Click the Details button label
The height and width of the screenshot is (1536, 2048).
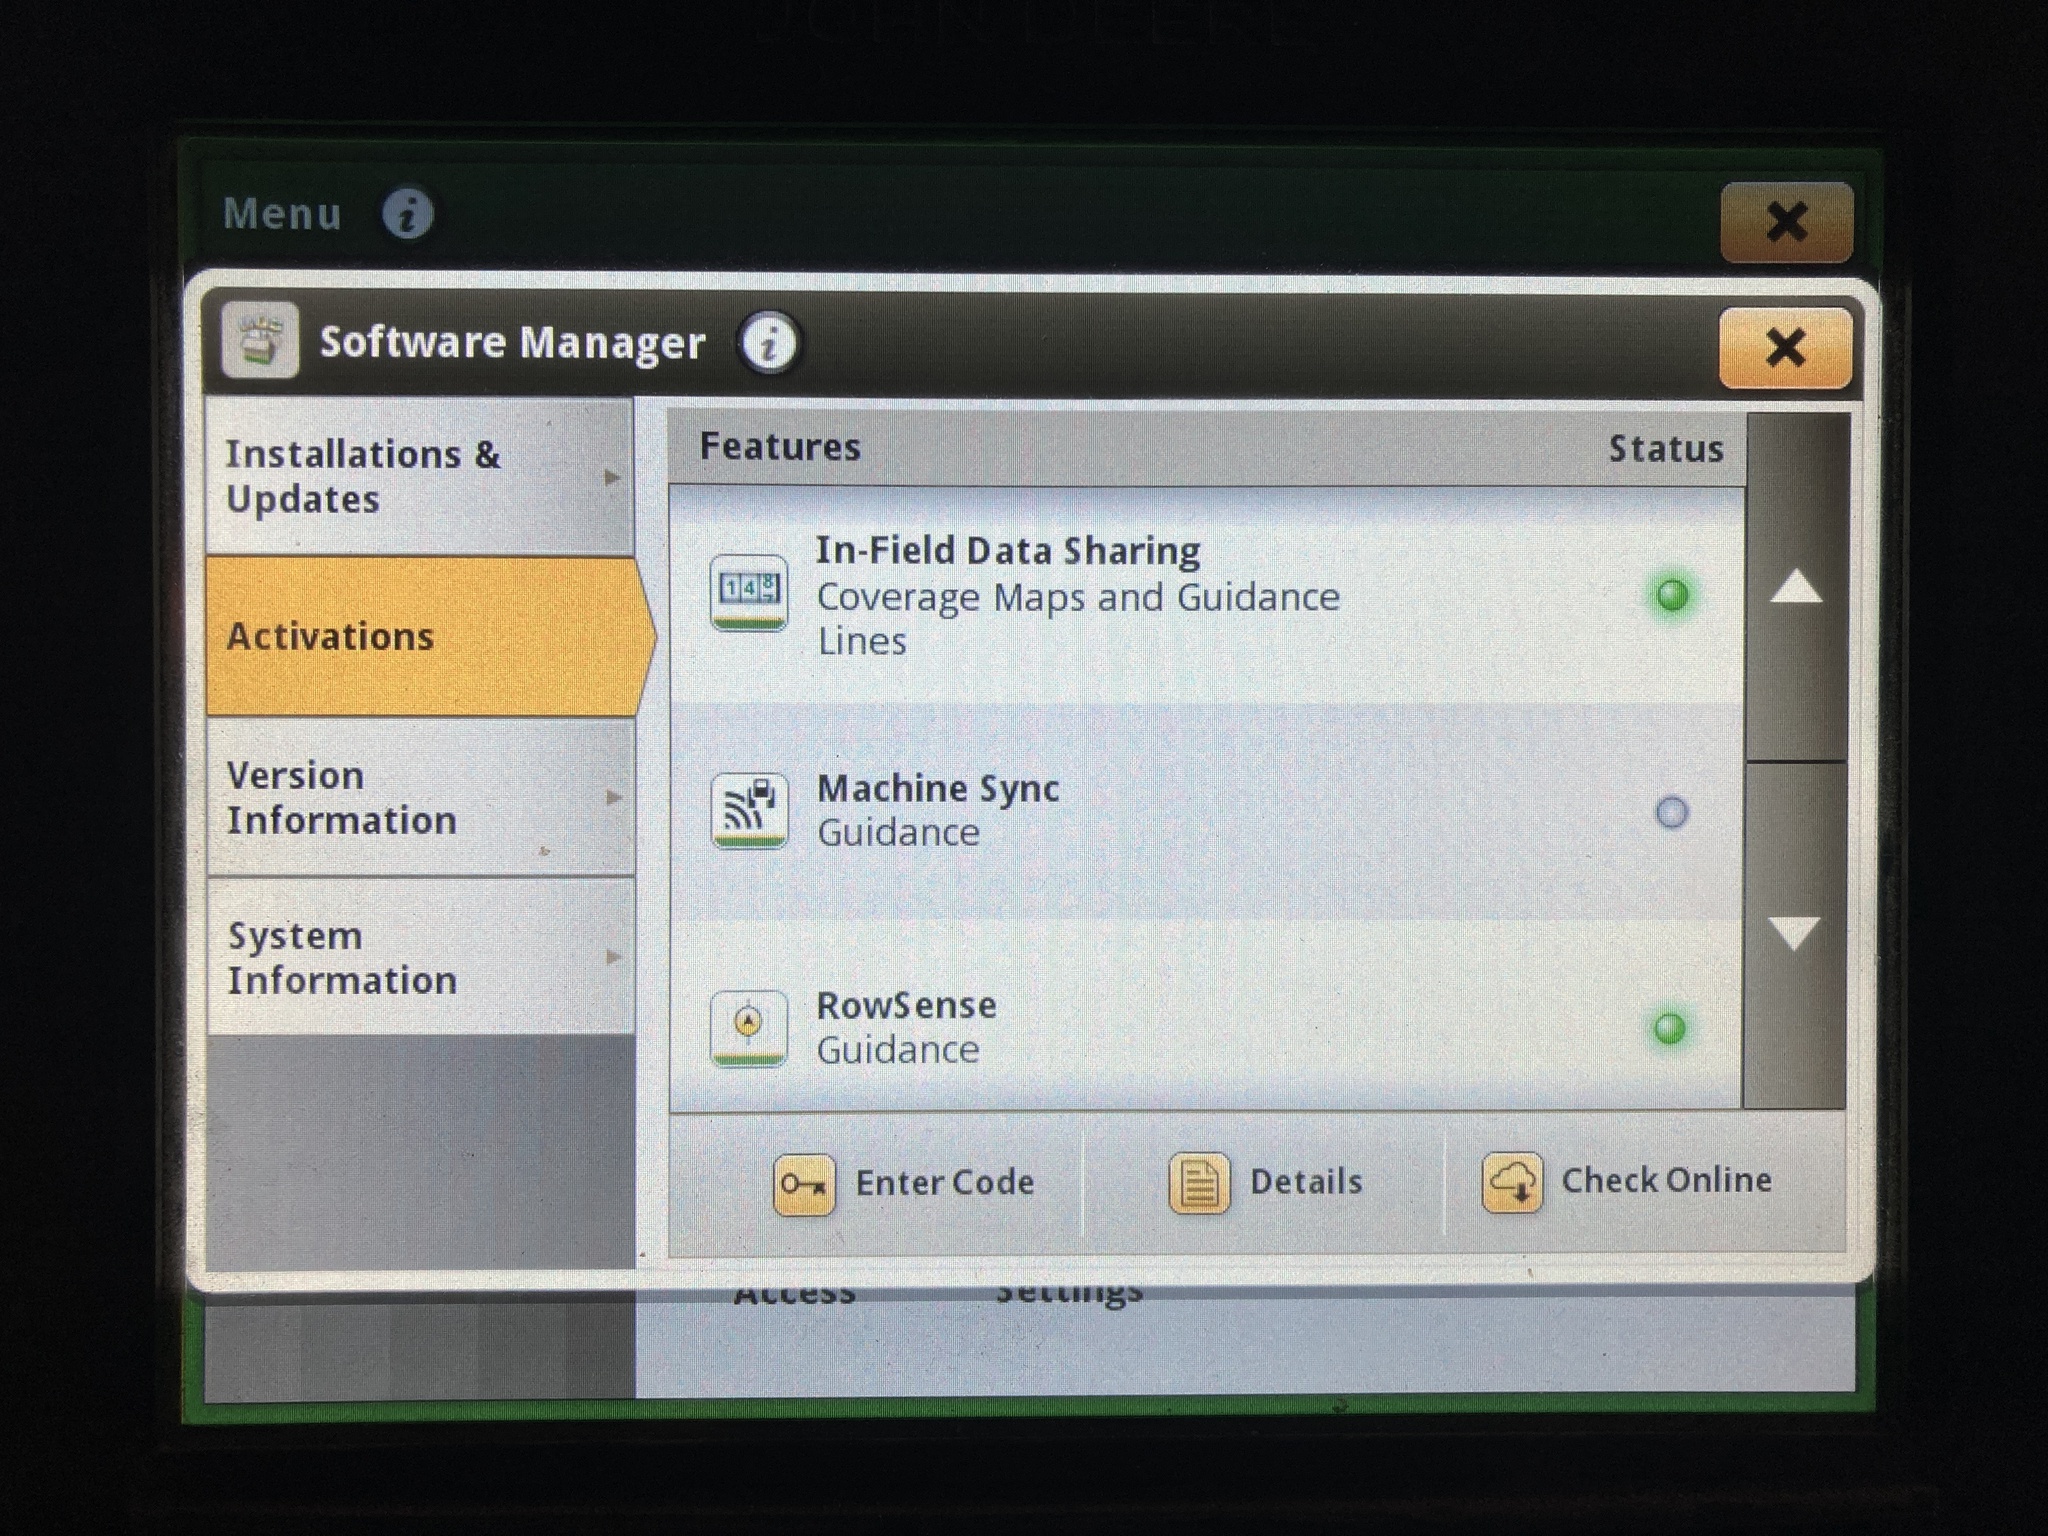1306,1182
